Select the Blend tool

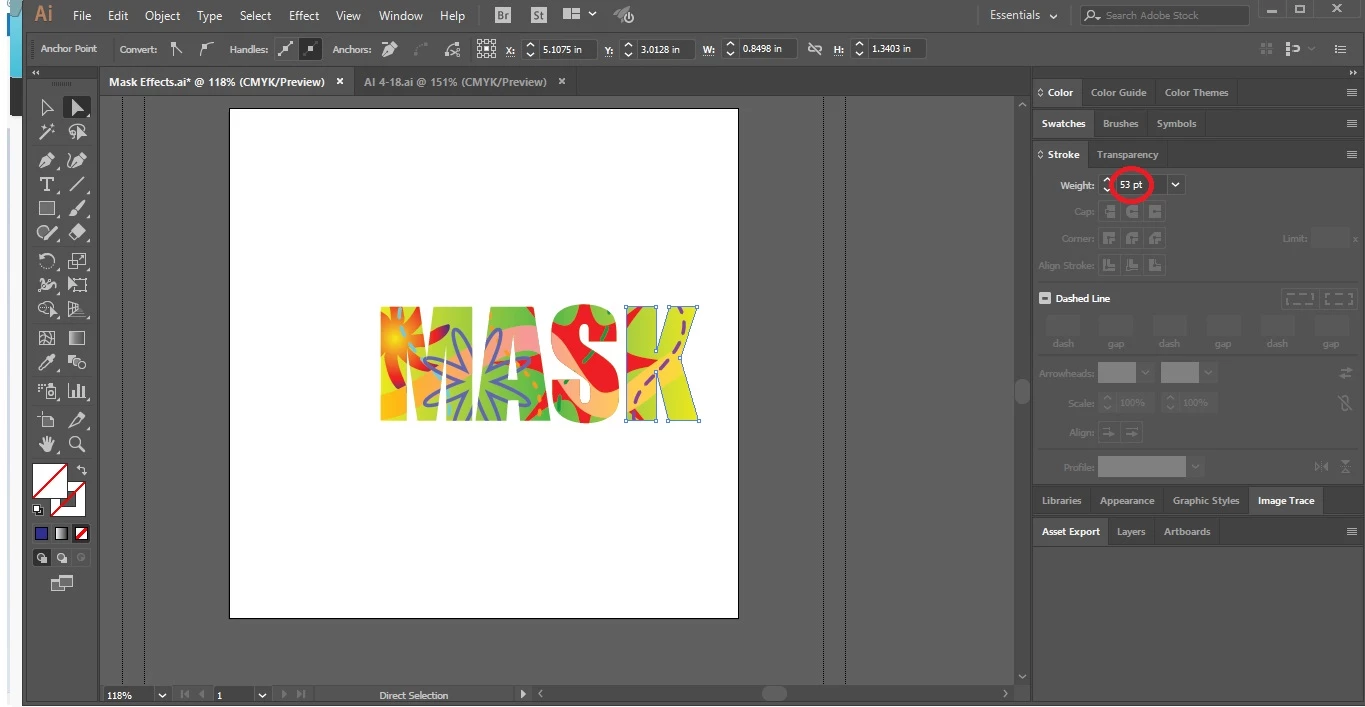click(77, 362)
